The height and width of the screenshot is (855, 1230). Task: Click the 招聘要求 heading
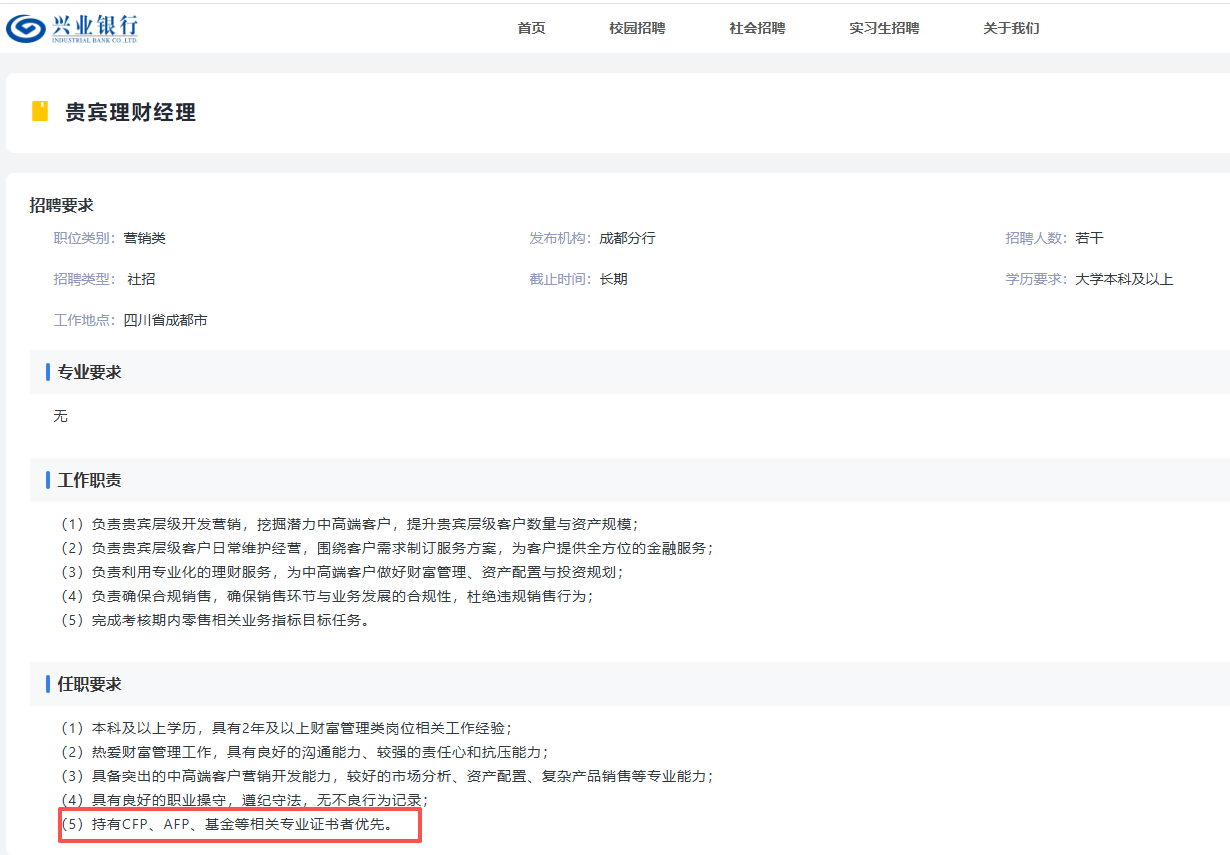[x=61, y=205]
